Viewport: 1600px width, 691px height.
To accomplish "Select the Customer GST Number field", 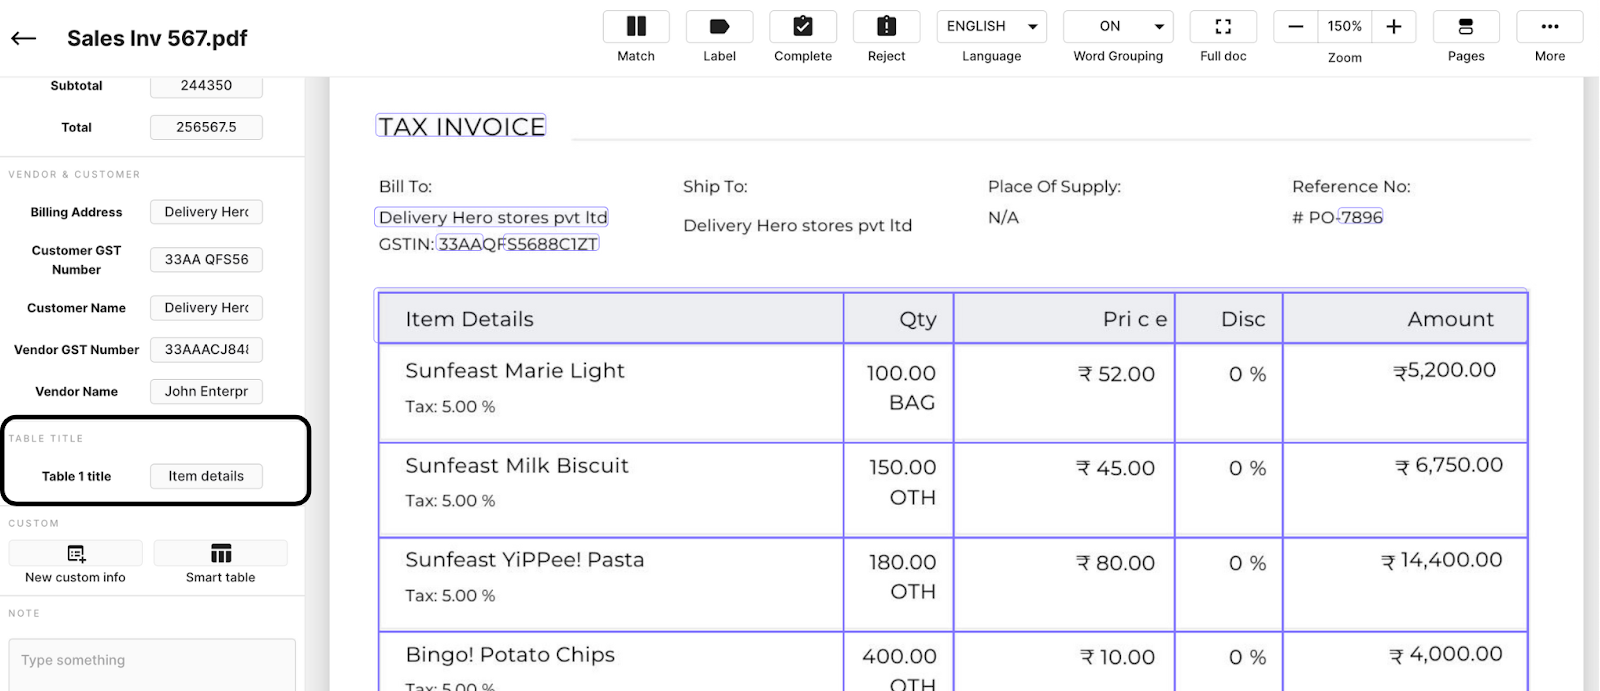I will click(x=206, y=259).
